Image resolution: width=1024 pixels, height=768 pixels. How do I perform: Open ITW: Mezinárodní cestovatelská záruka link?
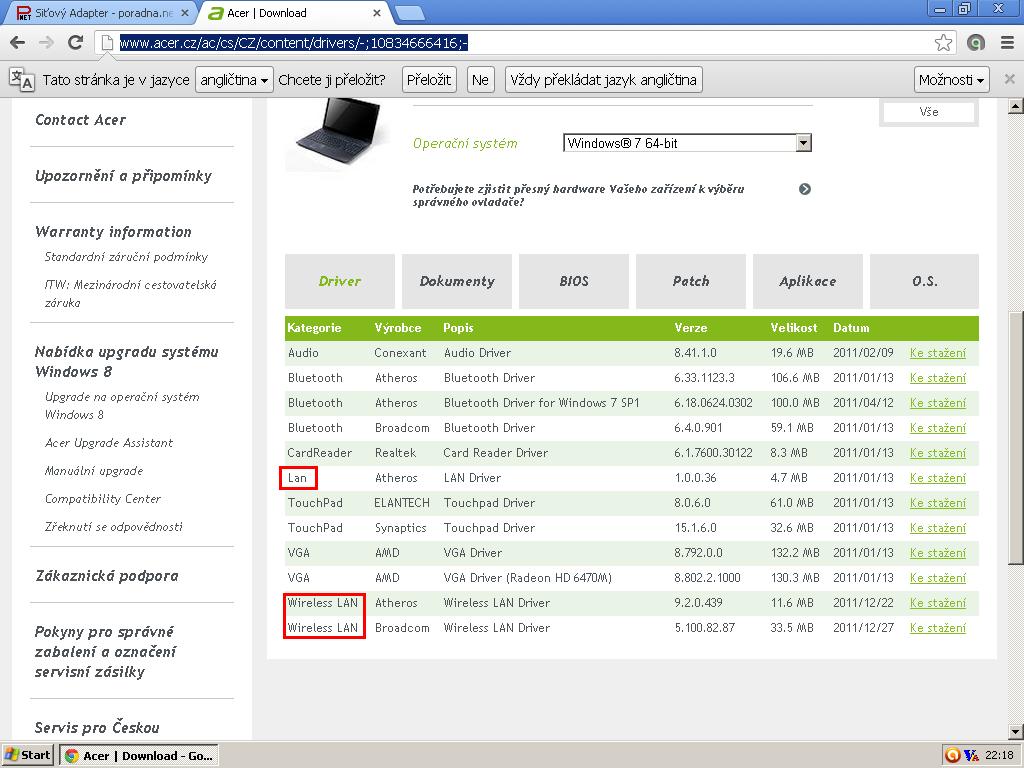(x=131, y=293)
